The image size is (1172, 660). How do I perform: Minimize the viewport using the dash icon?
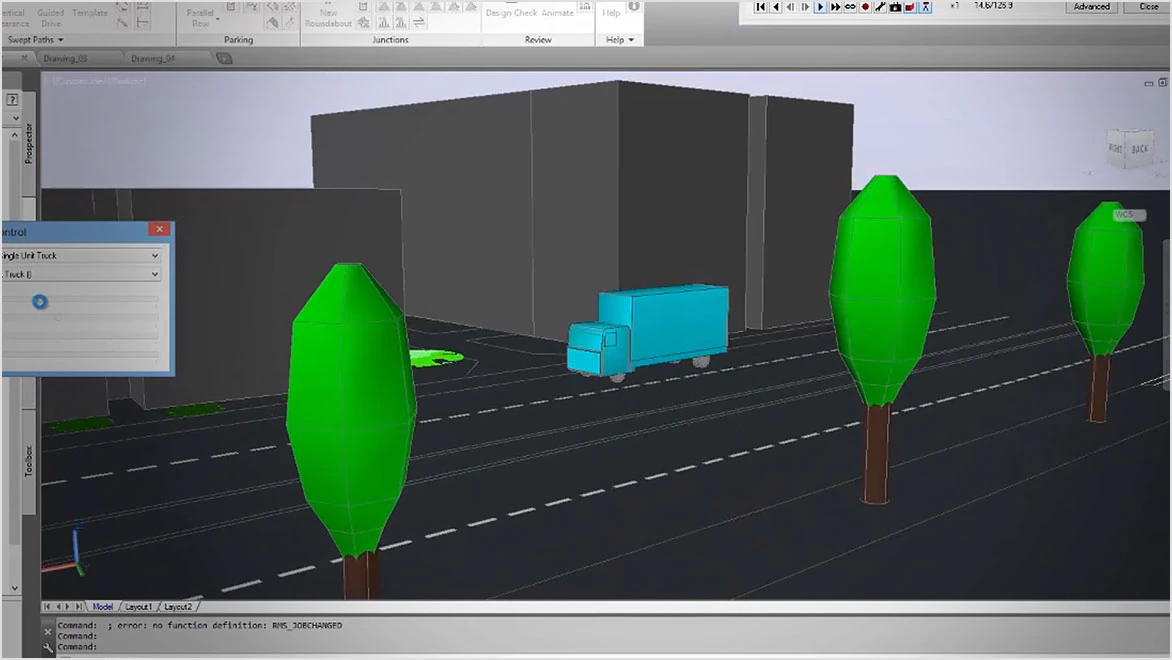[1149, 84]
